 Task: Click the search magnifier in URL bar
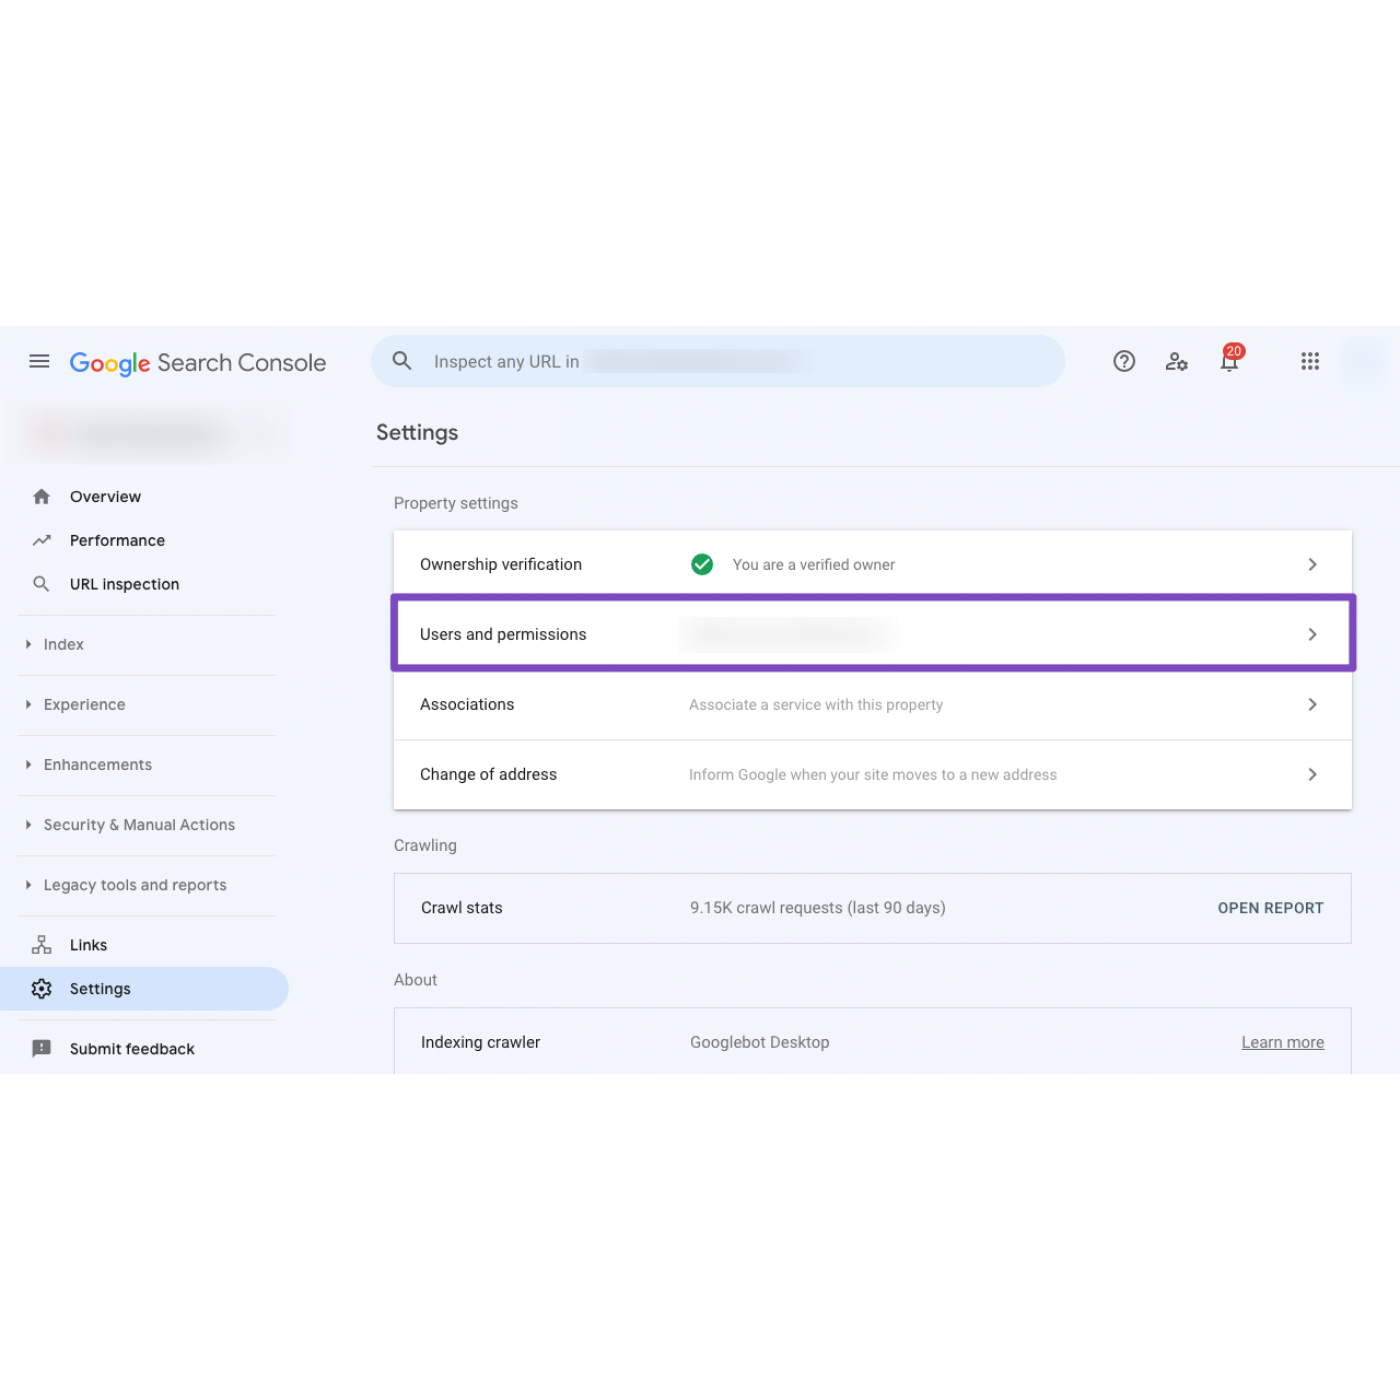point(402,361)
